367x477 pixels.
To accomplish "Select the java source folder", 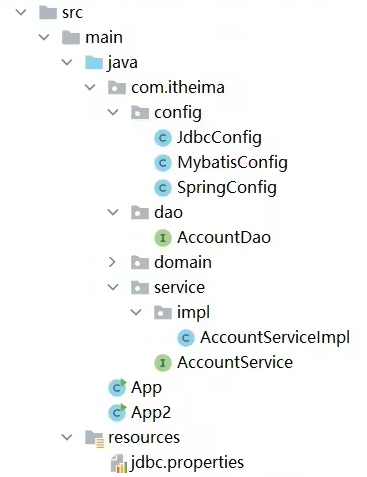I will pos(122,63).
